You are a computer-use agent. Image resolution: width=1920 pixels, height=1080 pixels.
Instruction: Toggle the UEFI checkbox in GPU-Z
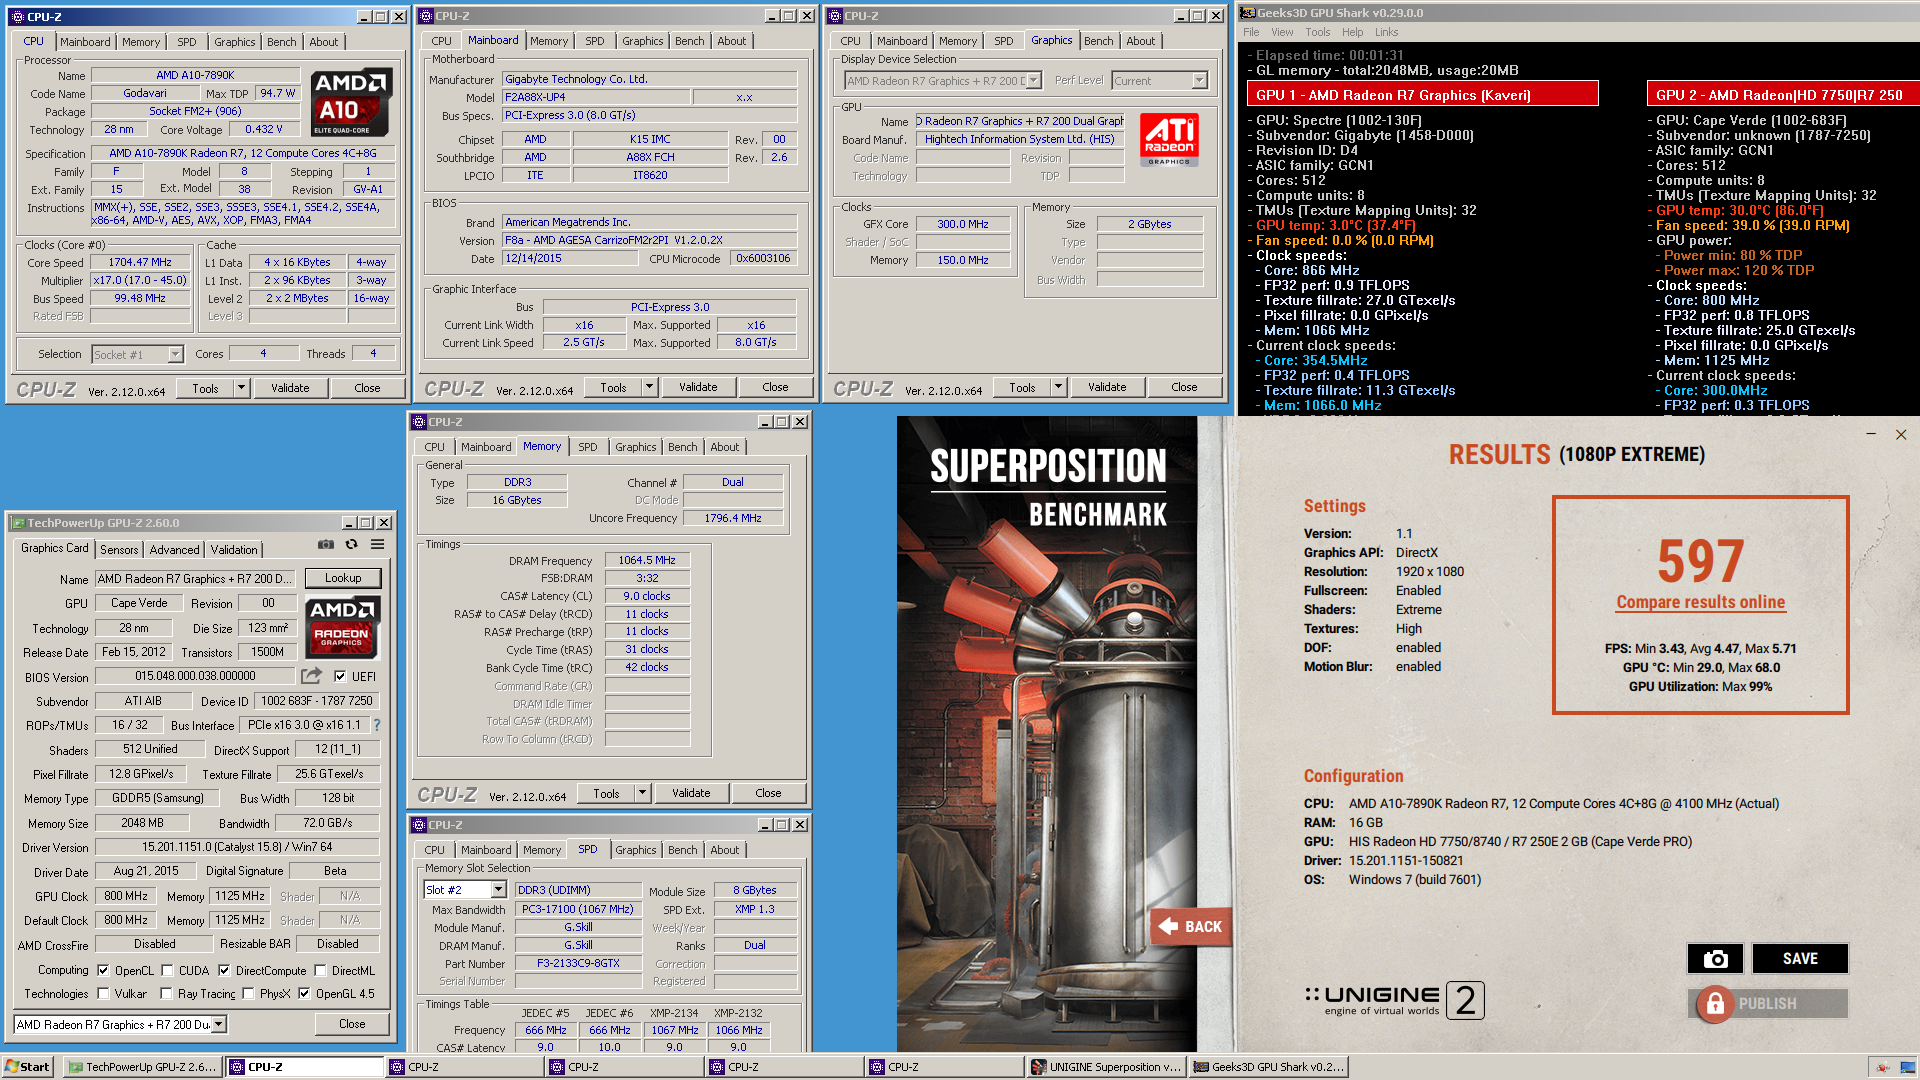340,676
